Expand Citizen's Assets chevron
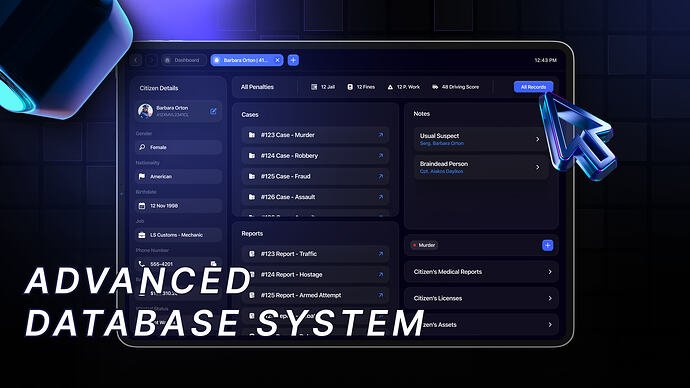Viewport: 690px width, 388px height. (550, 325)
